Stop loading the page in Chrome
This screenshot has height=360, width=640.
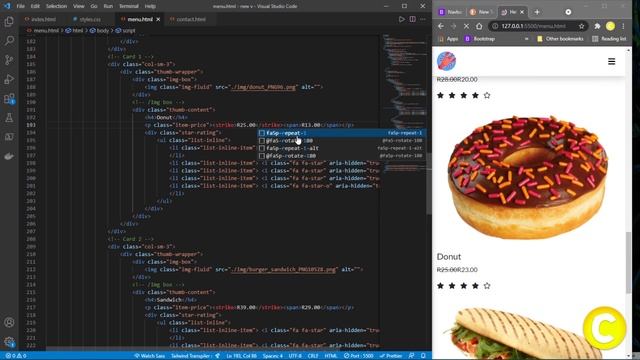(466, 26)
